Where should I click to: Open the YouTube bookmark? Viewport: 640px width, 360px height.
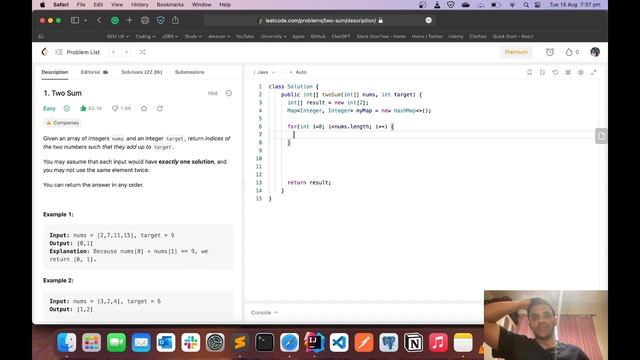click(x=245, y=36)
